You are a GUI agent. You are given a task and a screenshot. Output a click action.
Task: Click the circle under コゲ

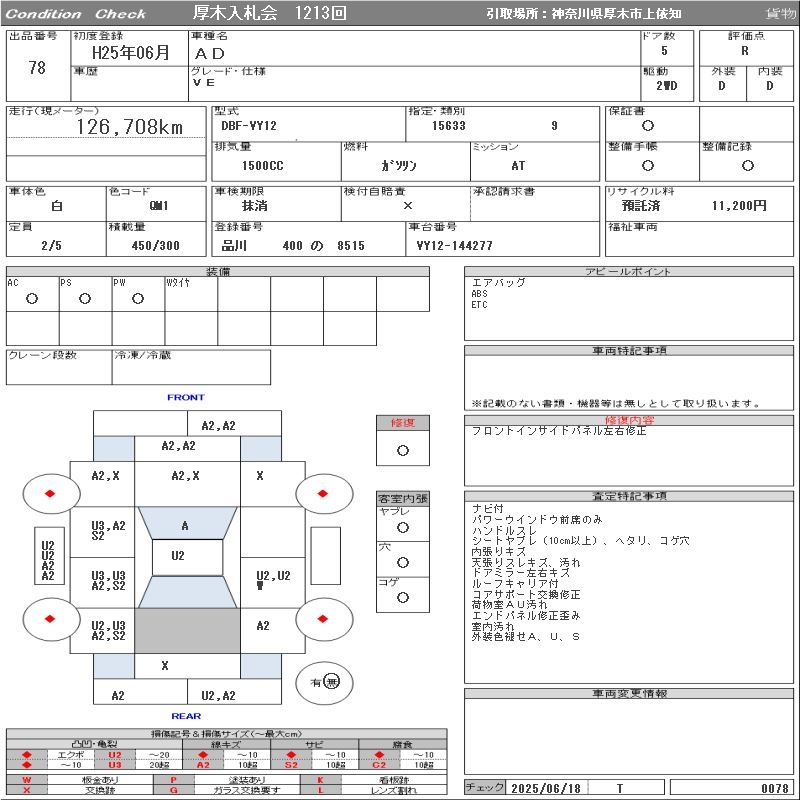click(x=403, y=597)
